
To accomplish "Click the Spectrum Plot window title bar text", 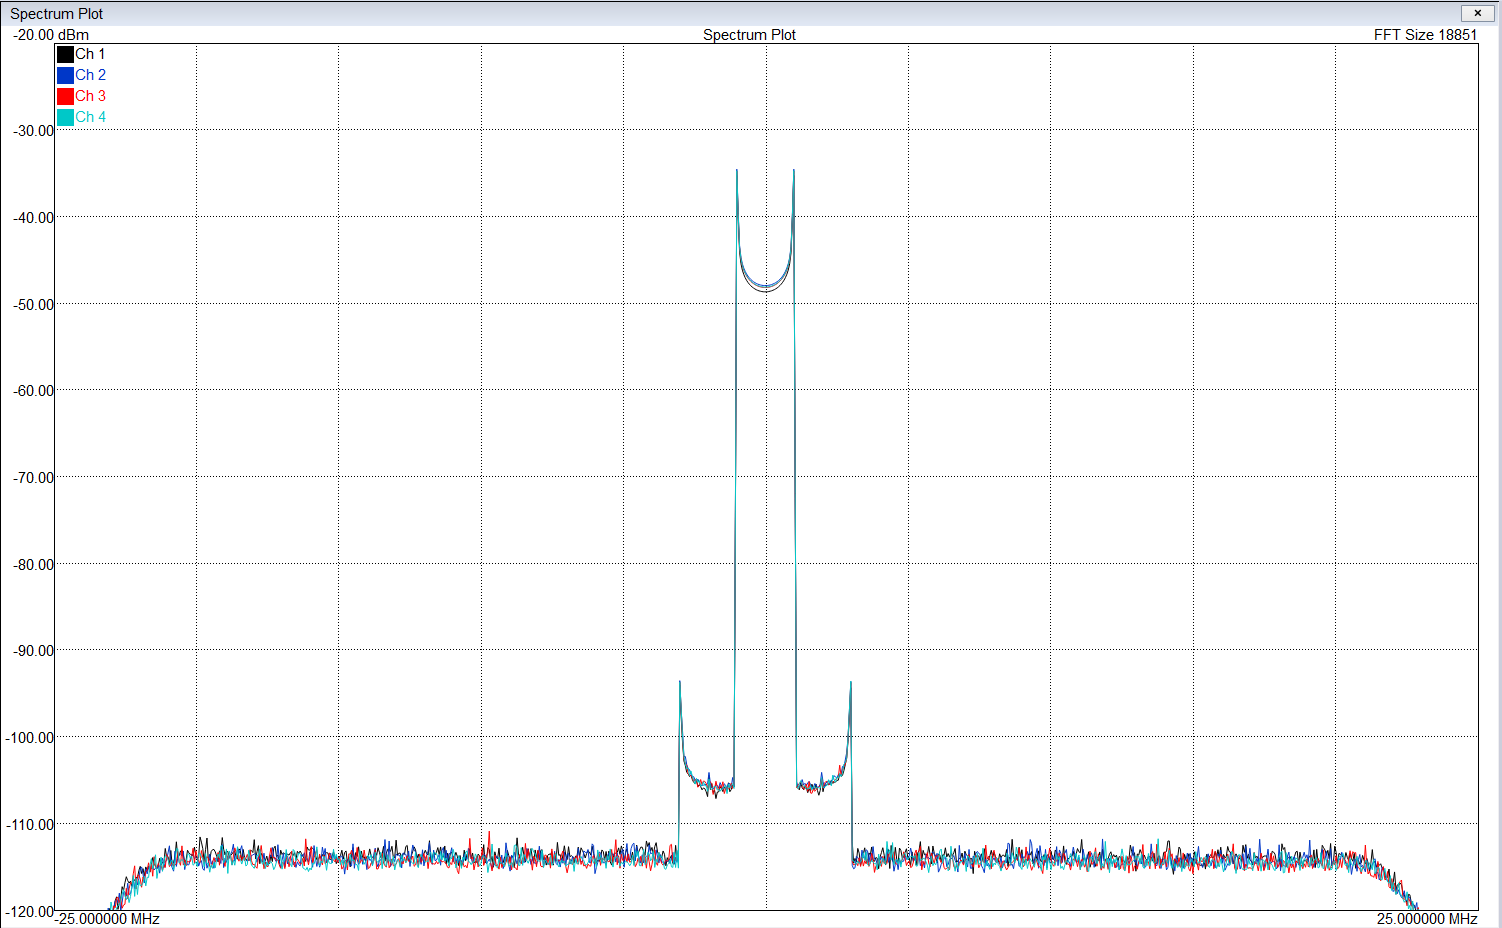I will (x=57, y=14).
